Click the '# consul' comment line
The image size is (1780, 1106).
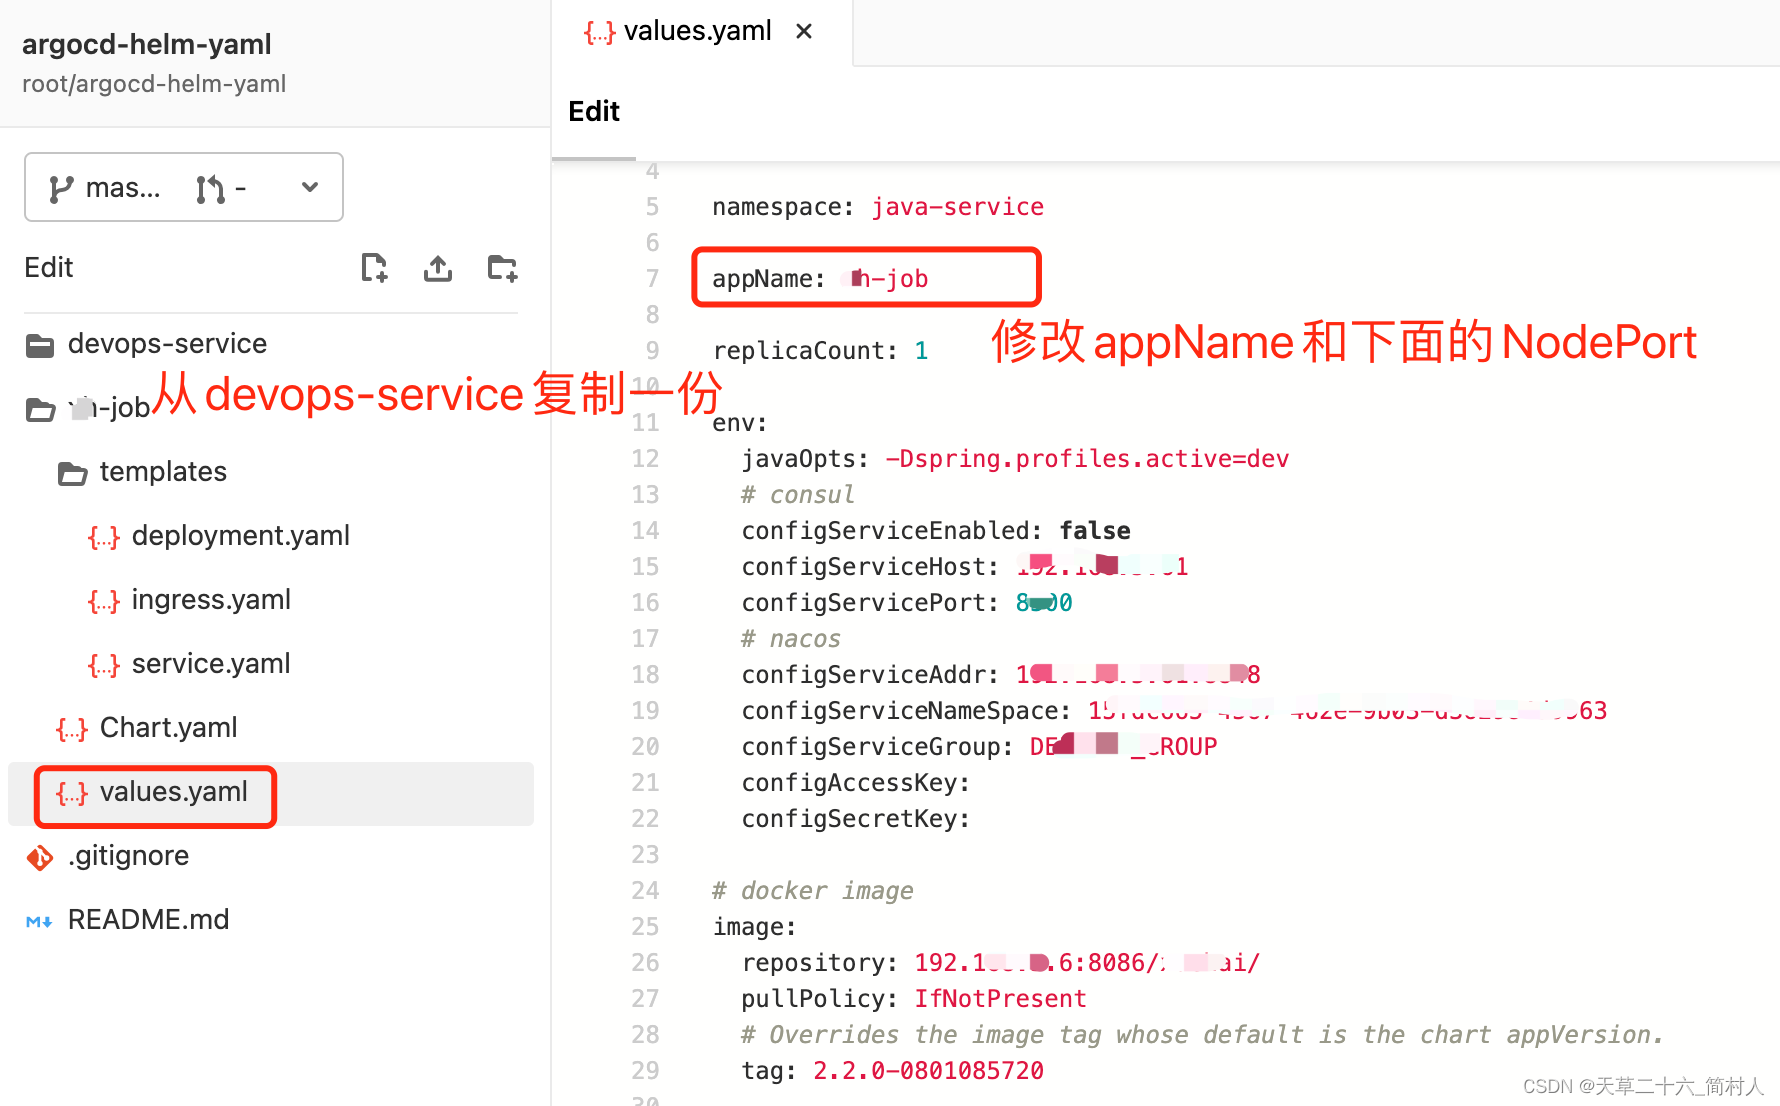pos(798,495)
